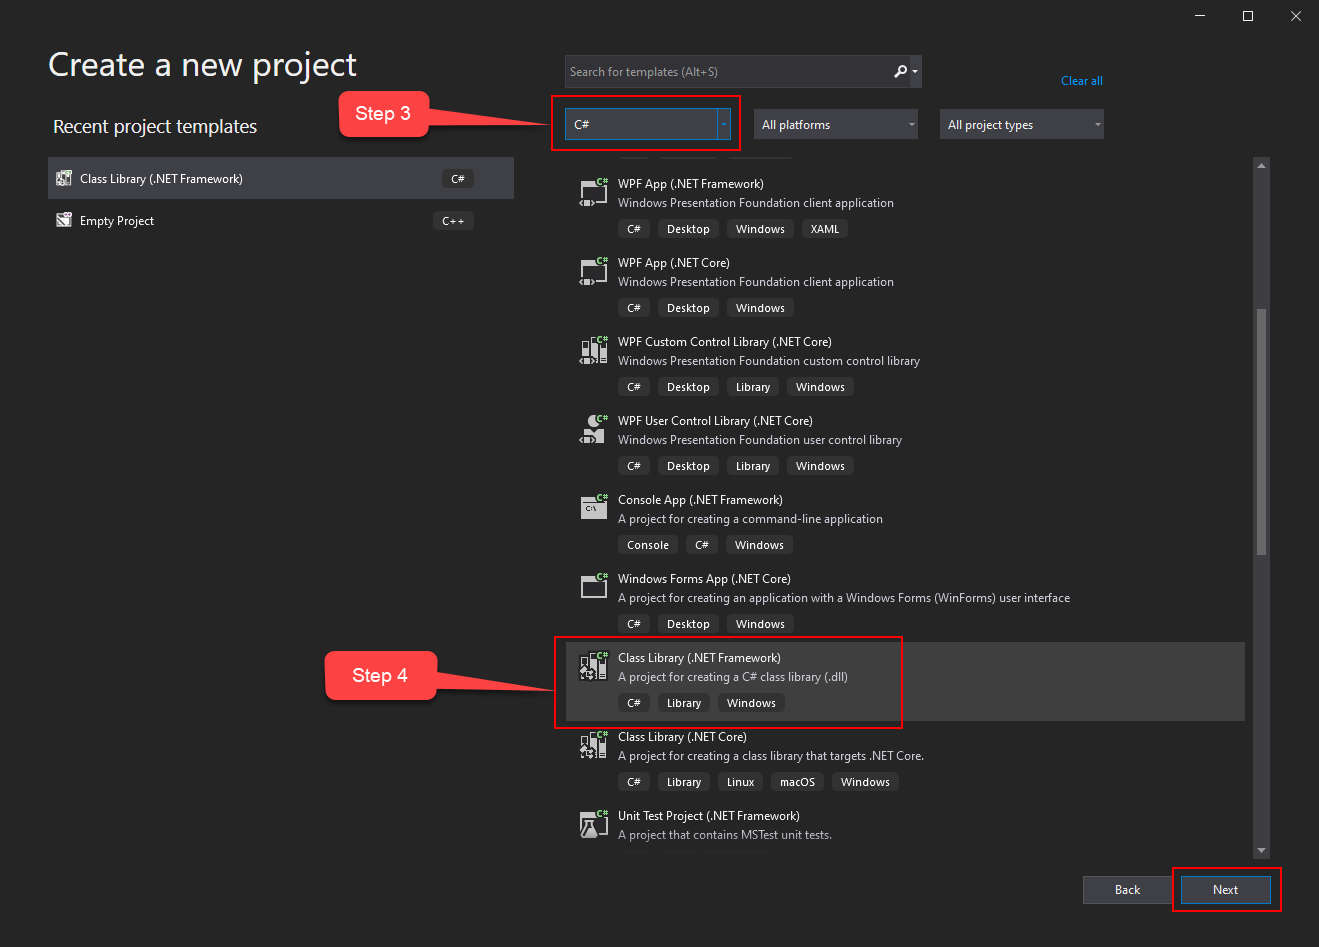1319x947 pixels.
Task: Click the Linux tag under Class Library
Action: point(741,782)
